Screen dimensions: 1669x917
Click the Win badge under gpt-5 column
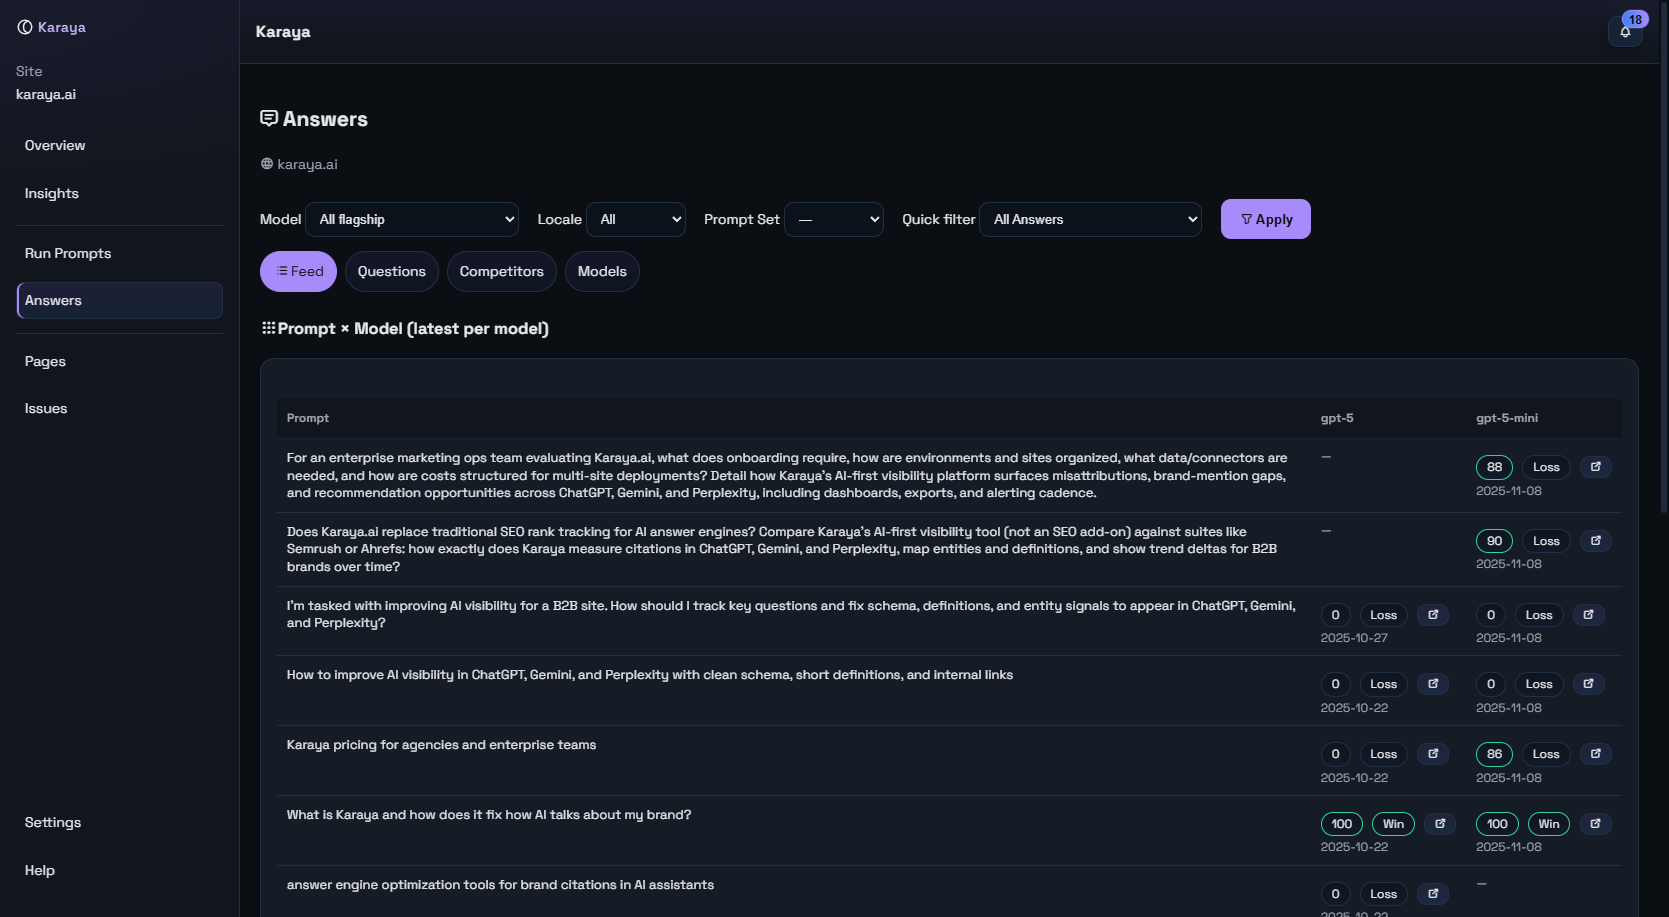pos(1393,824)
